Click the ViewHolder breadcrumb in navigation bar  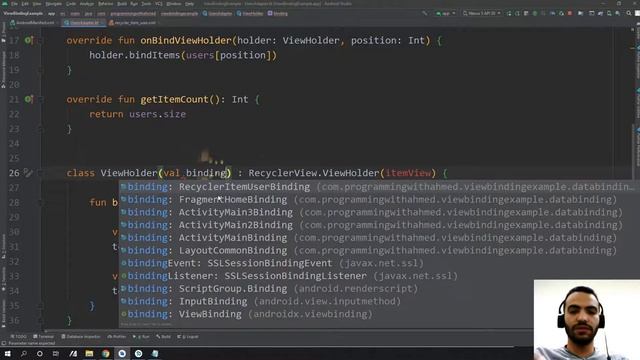click(250, 13)
